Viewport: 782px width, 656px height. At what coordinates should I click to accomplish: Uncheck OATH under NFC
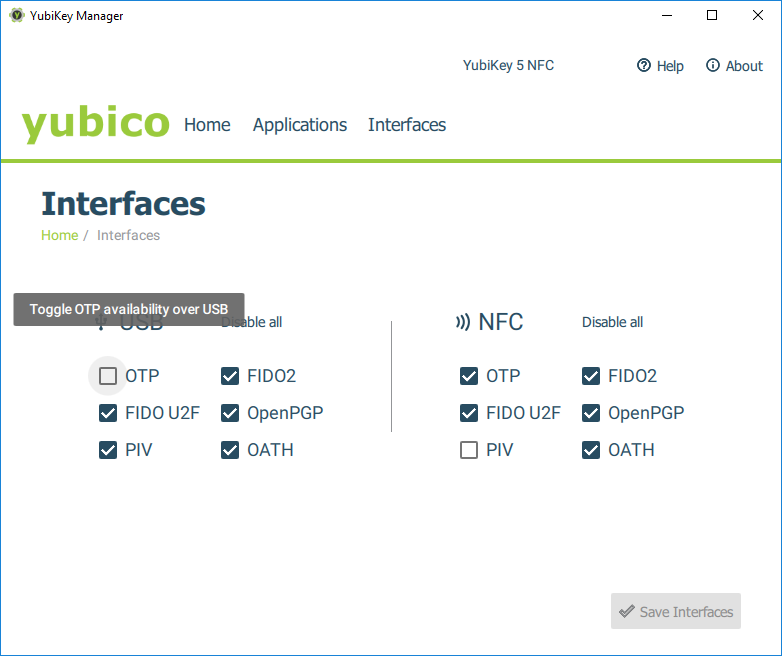coord(591,450)
